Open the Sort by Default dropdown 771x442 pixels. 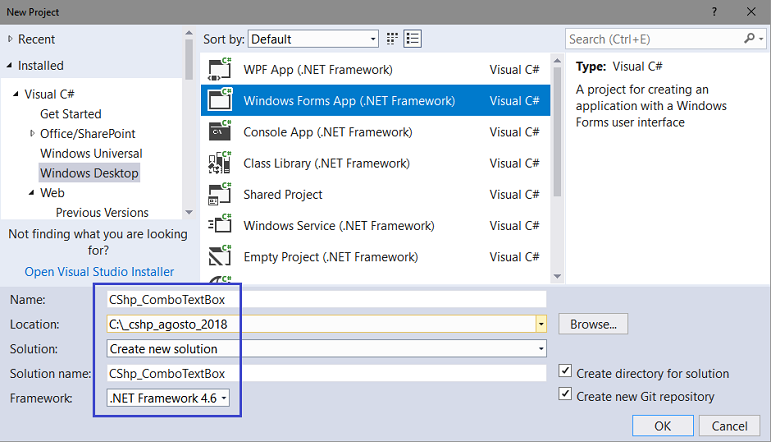tap(314, 39)
